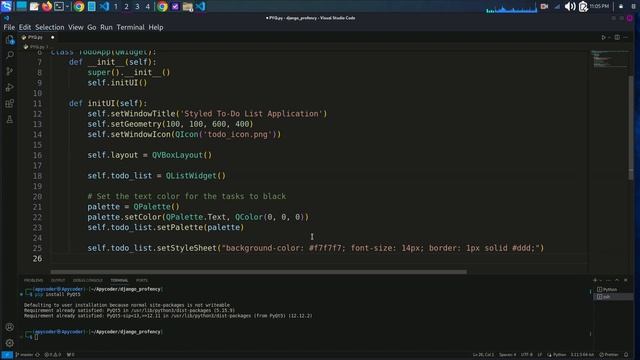Switch to workspace 2 in the taskbar

click(126, 7)
